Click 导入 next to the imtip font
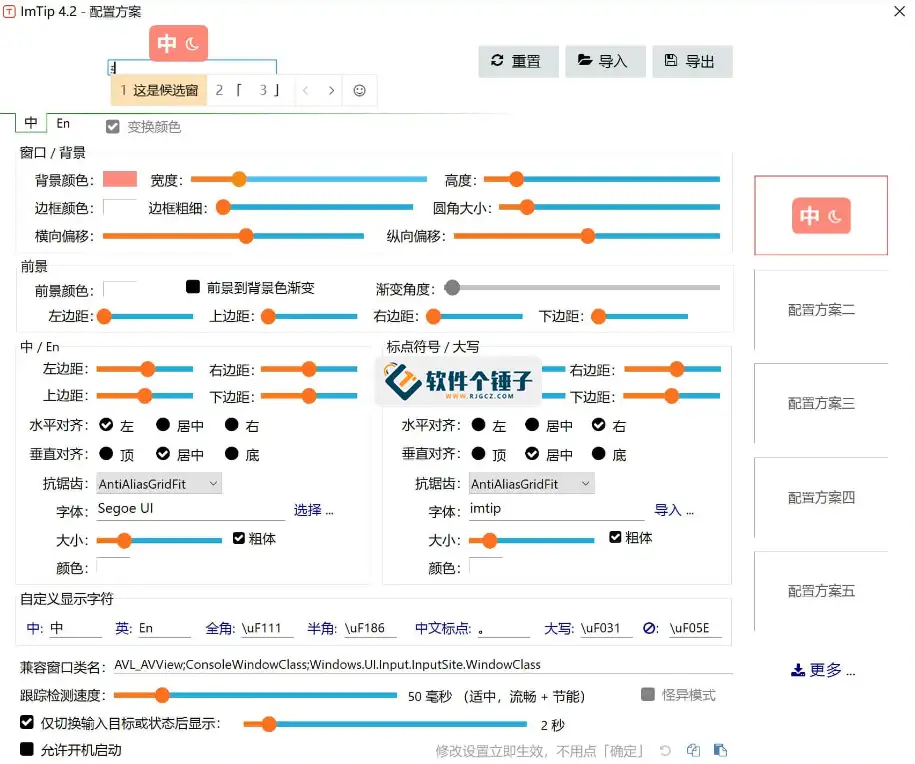The height and width of the screenshot is (764, 915). pos(674,510)
